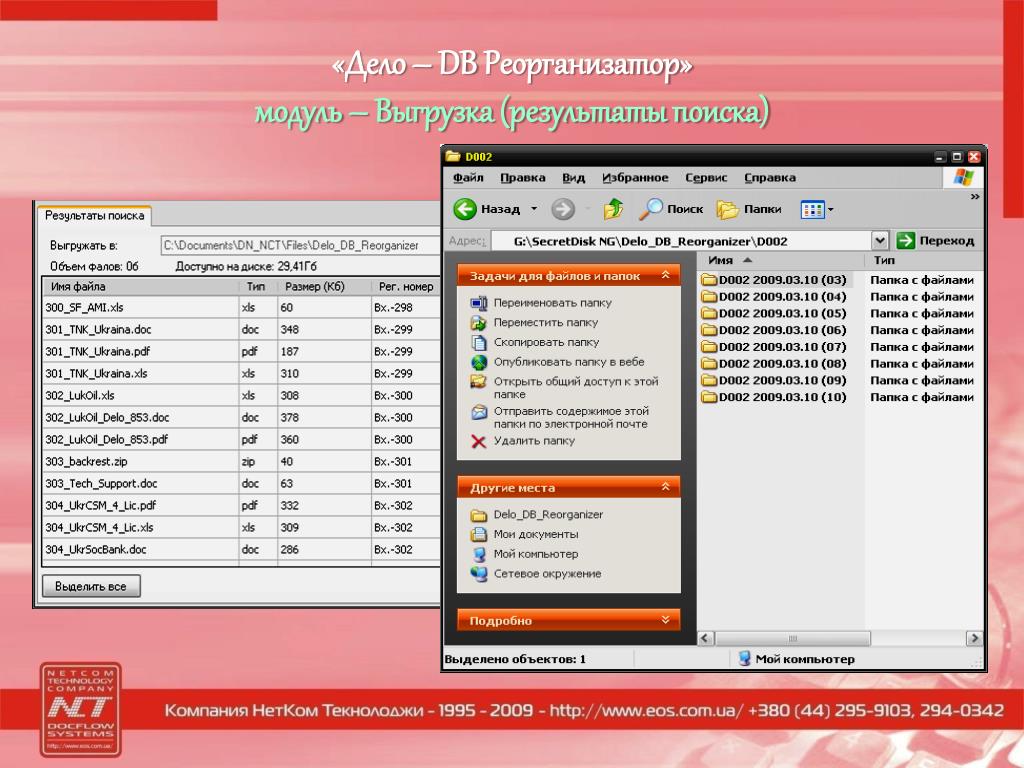The height and width of the screenshot is (768, 1024).
Task: Expand the Details panel chevron
Action: (x=665, y=619)
